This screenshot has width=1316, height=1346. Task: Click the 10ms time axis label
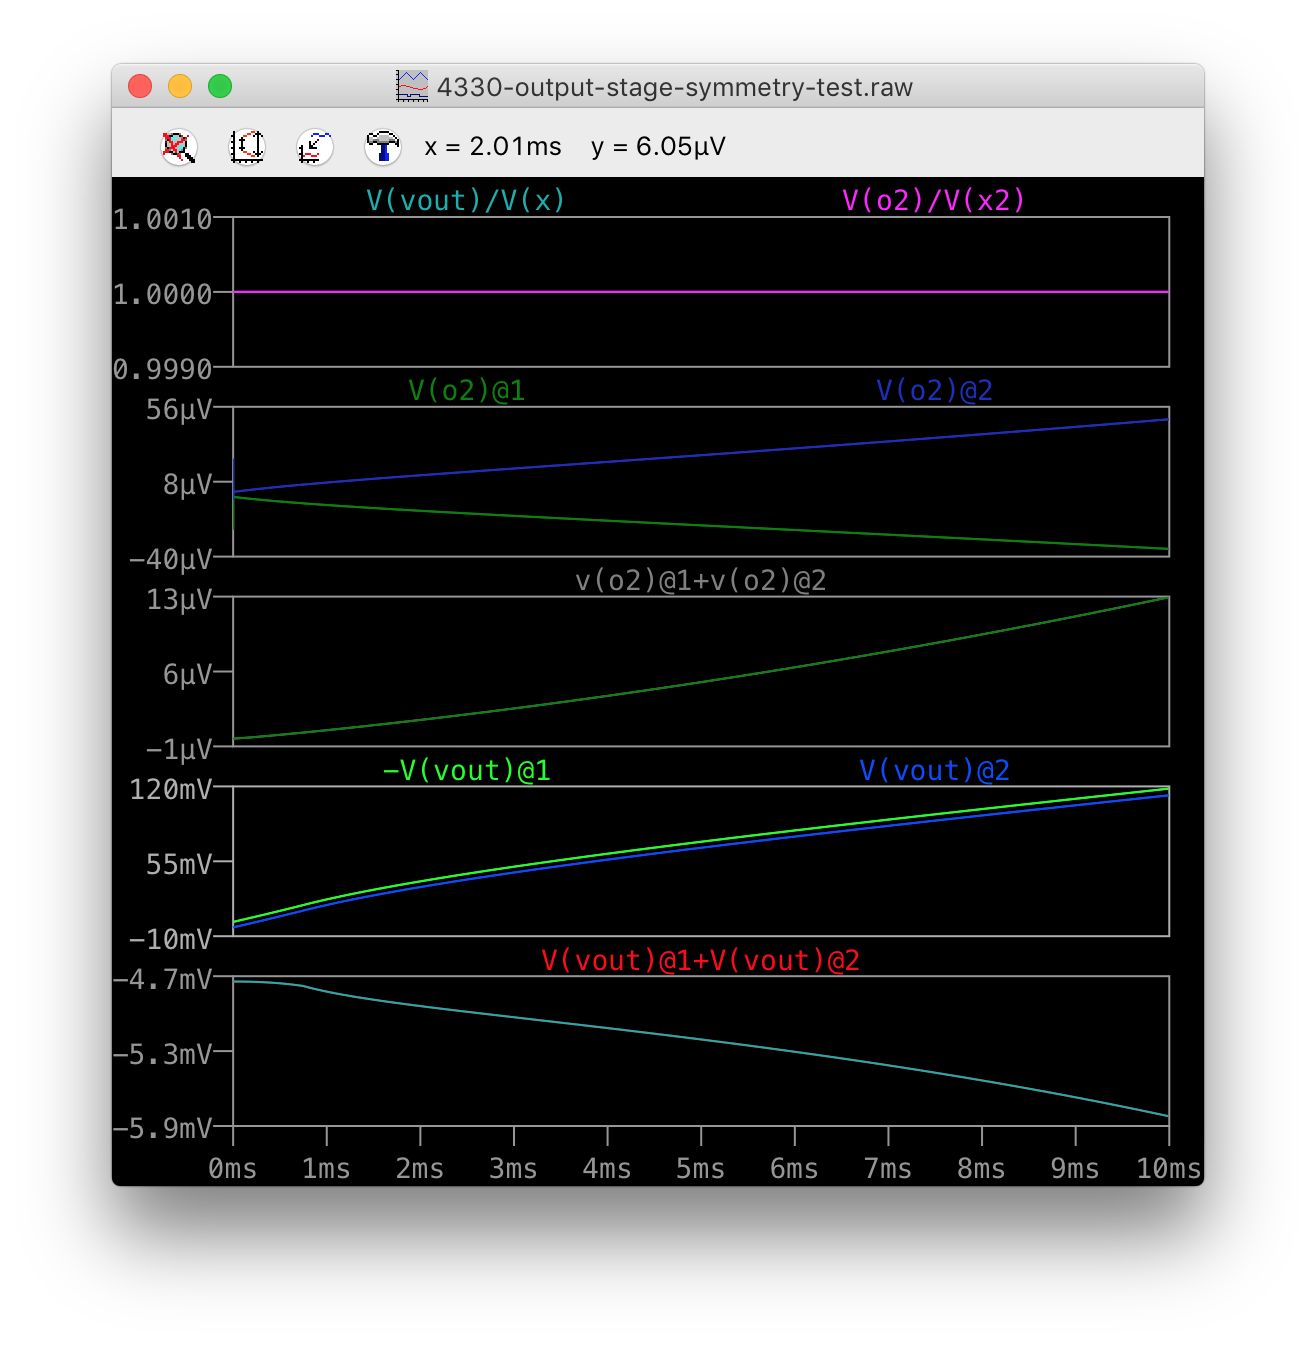pyautogui.click(x=1169, y=1169)
